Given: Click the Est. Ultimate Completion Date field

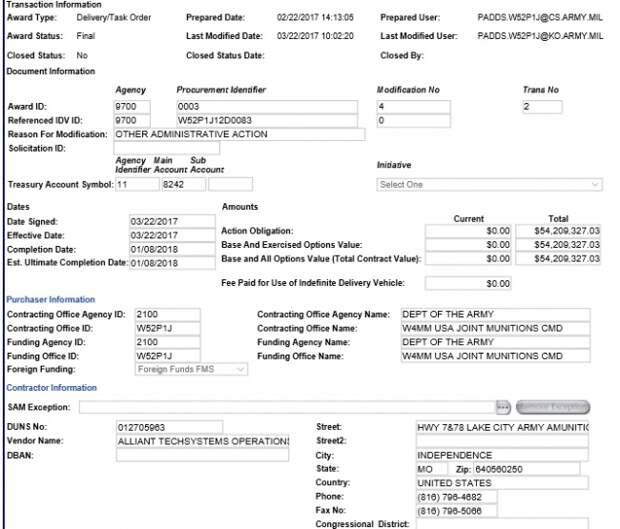Looking at the screenshot, I should (172, 263).
